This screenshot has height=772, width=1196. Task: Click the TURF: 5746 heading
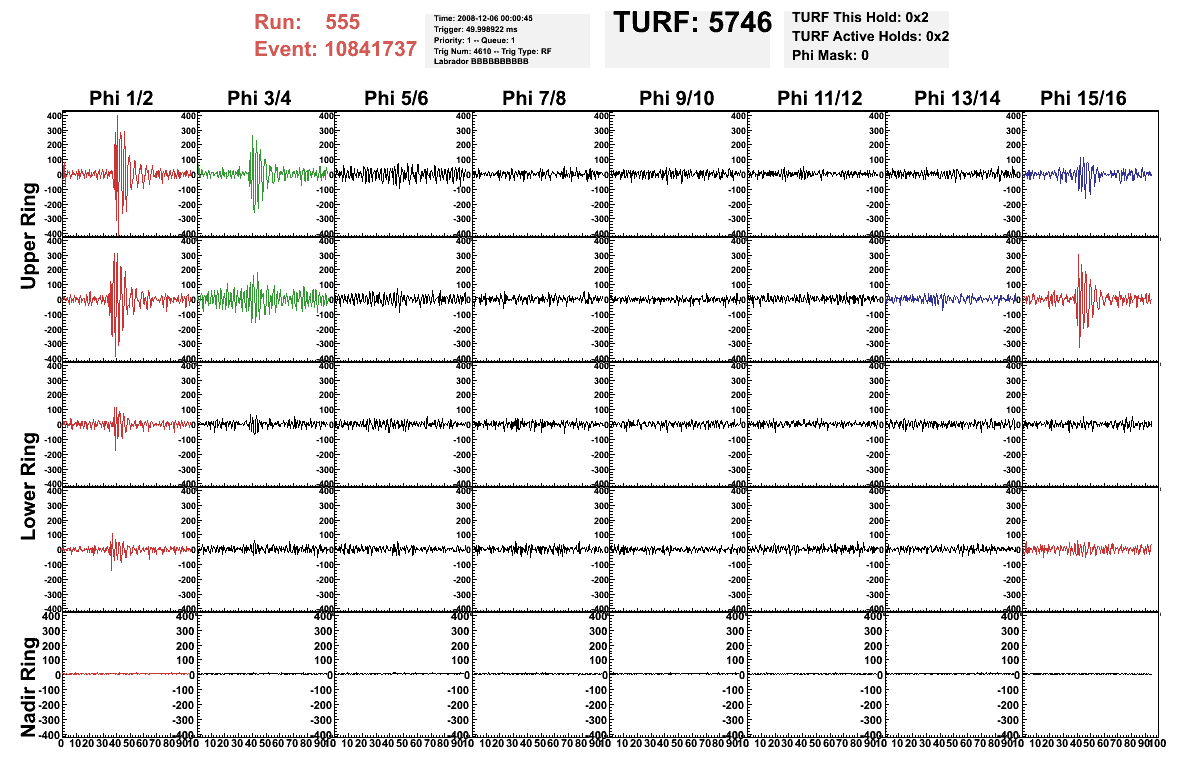coord(693,23)
